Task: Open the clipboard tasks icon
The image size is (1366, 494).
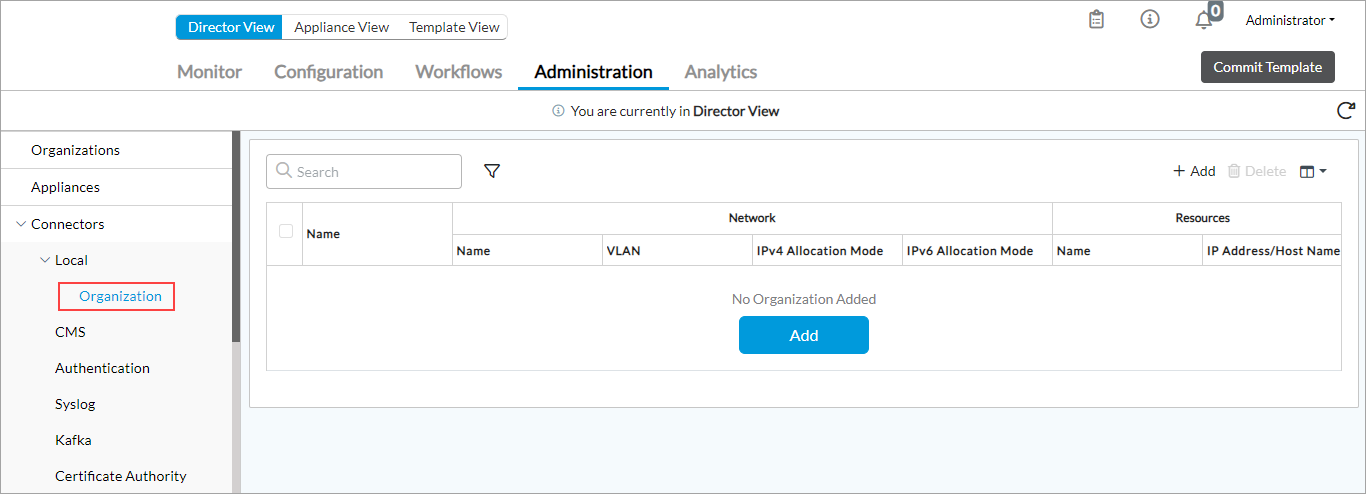Action: point(1096,20)
